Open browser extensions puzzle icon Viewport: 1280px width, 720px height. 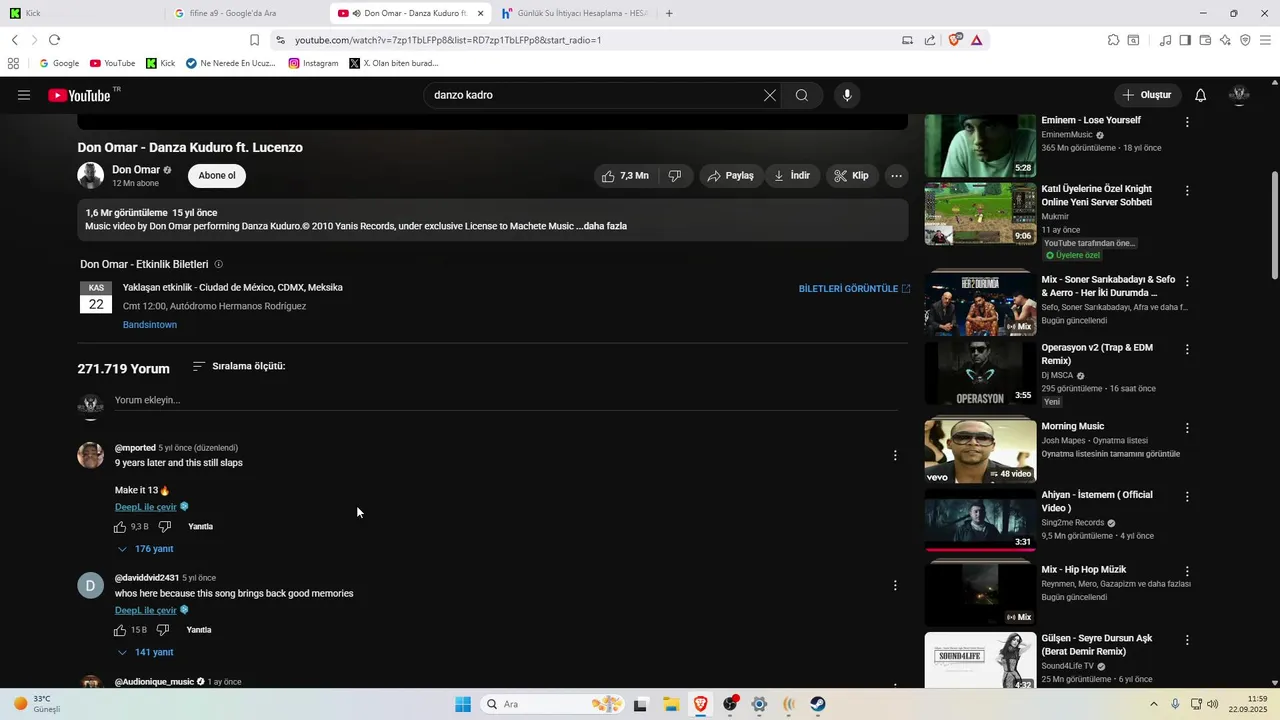(x=1113, y=40)
